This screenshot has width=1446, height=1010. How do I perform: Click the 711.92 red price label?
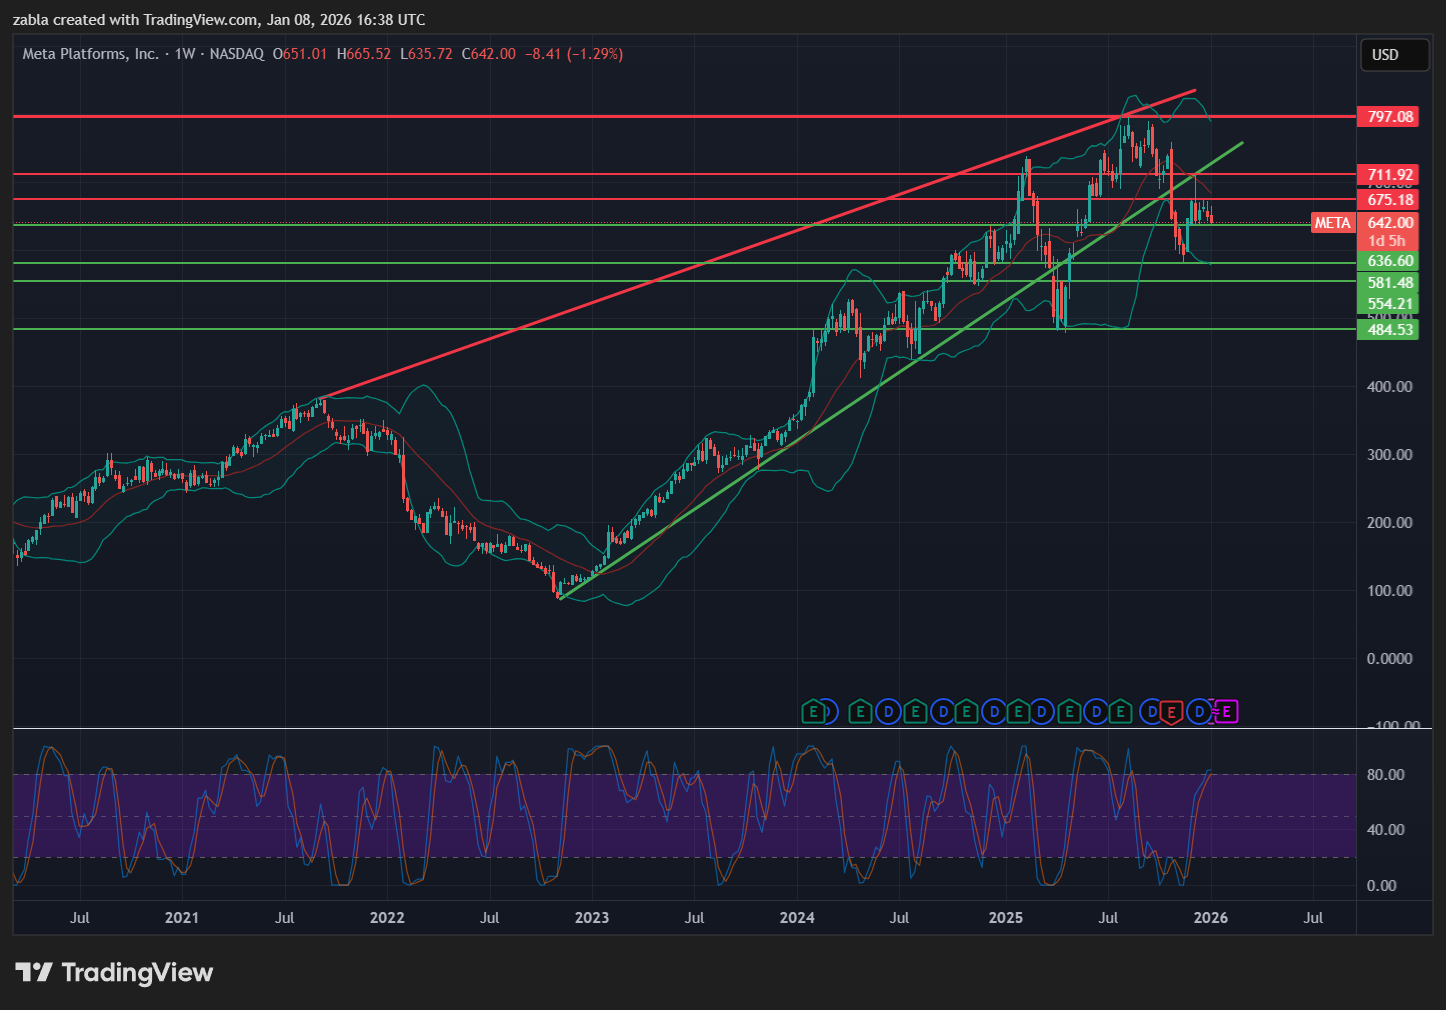pyautogui.click(x=1390, y=175)
